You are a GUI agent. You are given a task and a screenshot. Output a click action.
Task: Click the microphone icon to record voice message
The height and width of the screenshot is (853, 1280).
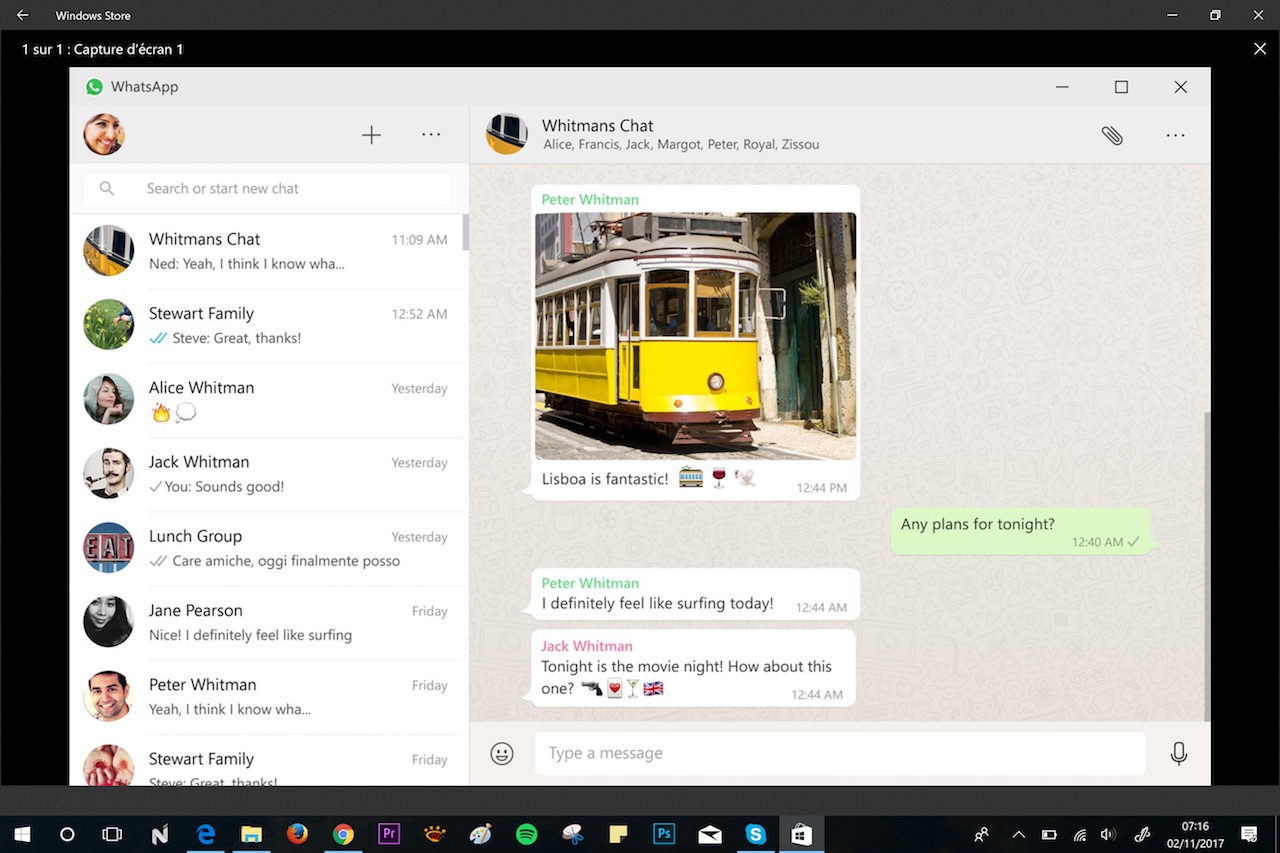click(x=1179, y=753)
